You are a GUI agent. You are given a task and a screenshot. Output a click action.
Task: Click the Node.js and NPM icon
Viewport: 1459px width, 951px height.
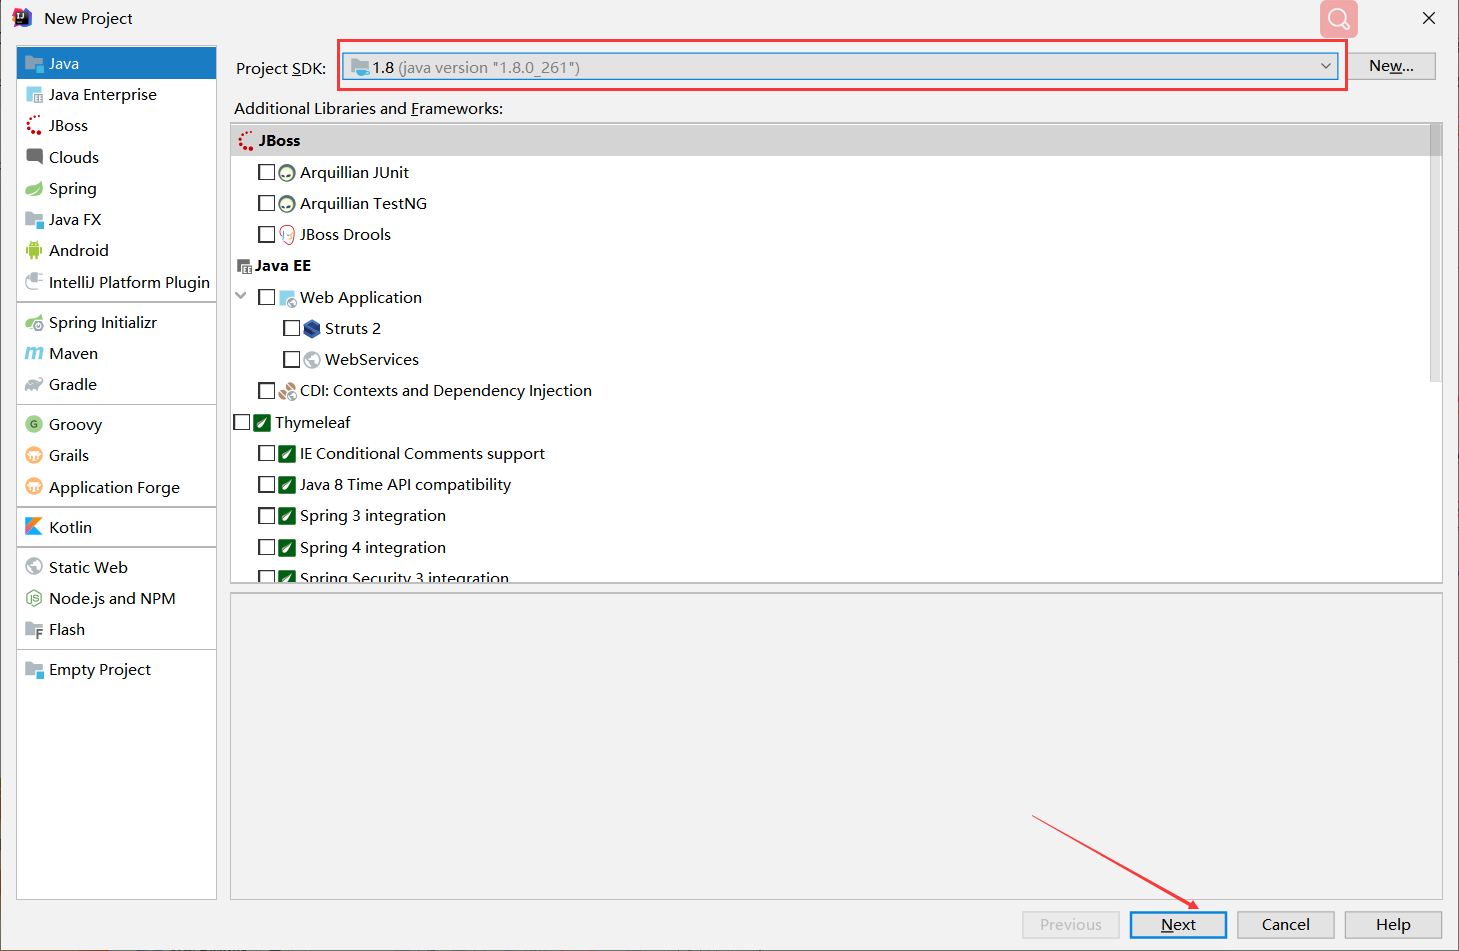(x=34, y=598)
